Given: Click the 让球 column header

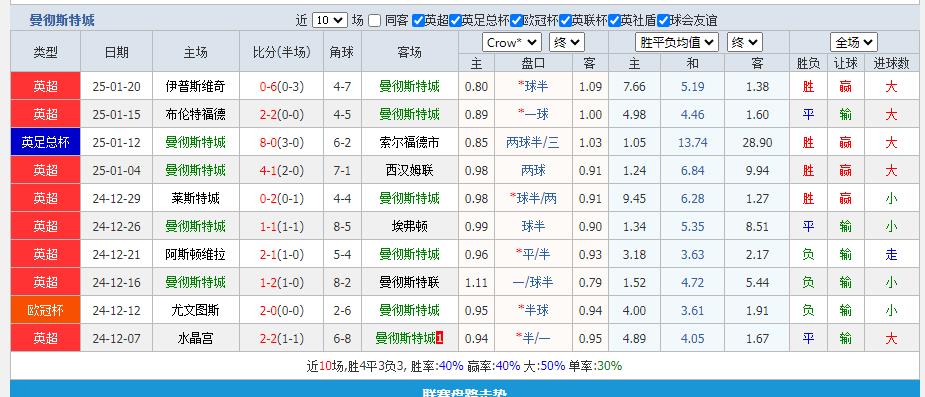Looking at the screenshot, I should pos(845,64).
